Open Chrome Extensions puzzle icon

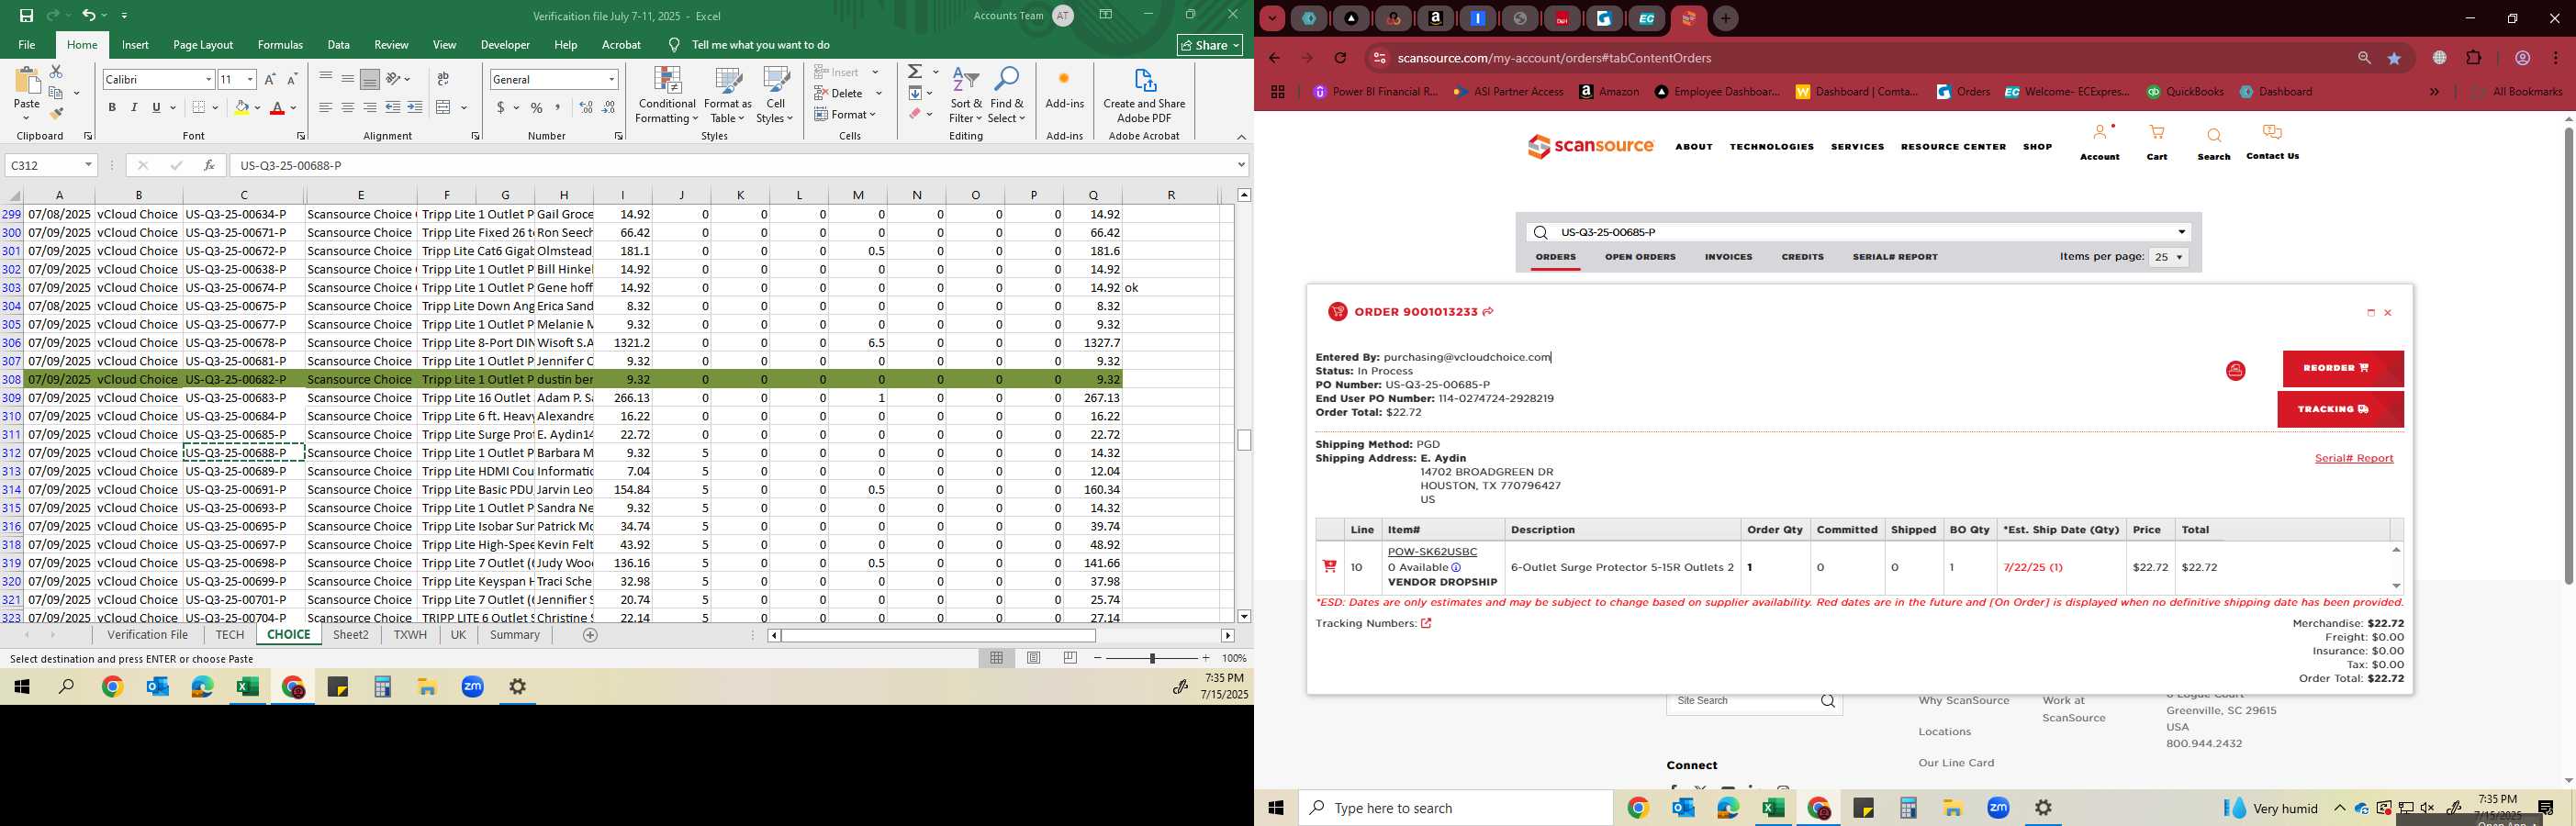pyautogui.click(x=2473, y=58)
